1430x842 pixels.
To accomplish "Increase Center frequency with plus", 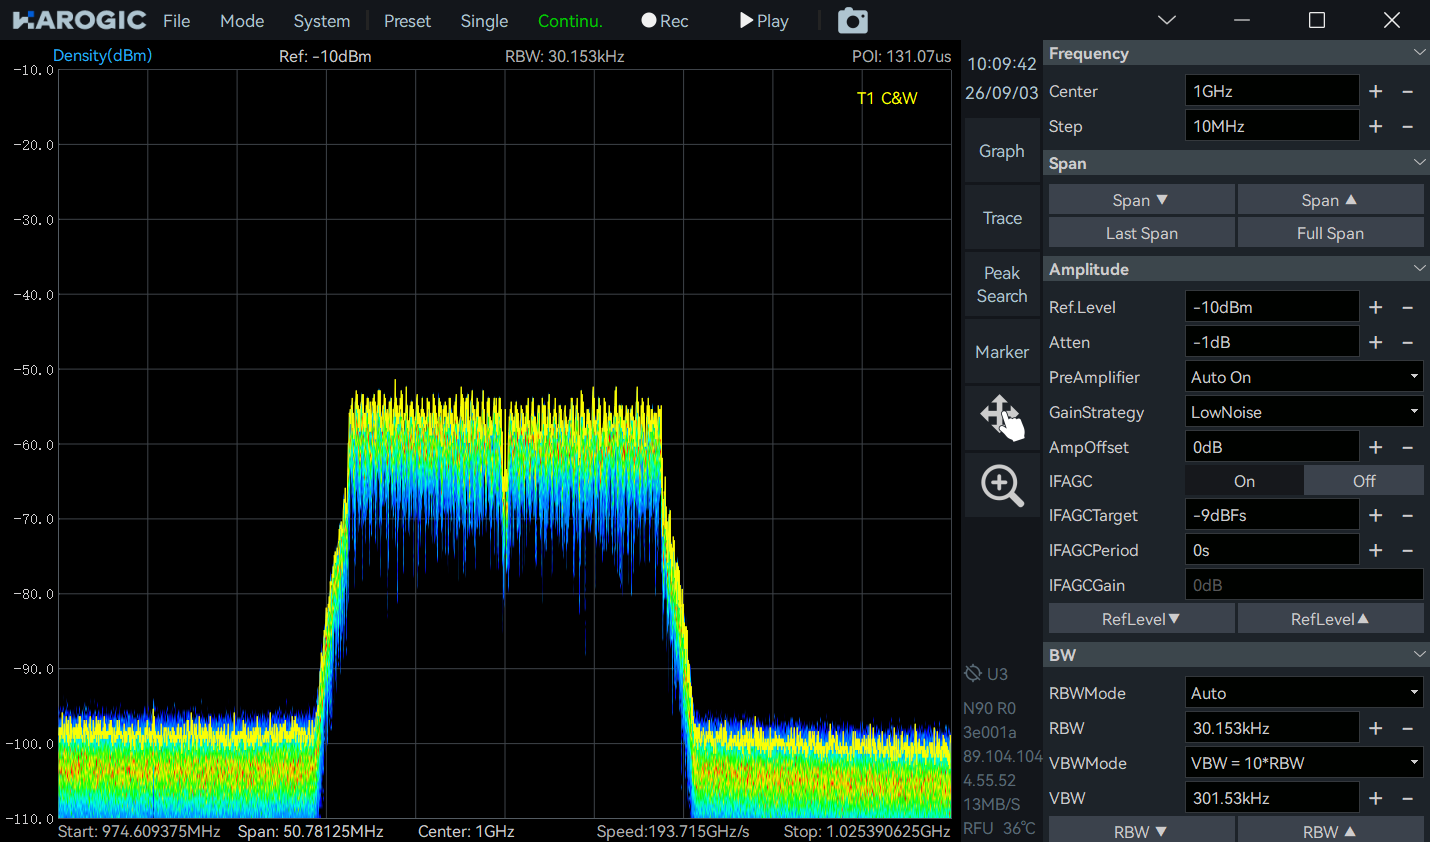I will click(1376, 91).
